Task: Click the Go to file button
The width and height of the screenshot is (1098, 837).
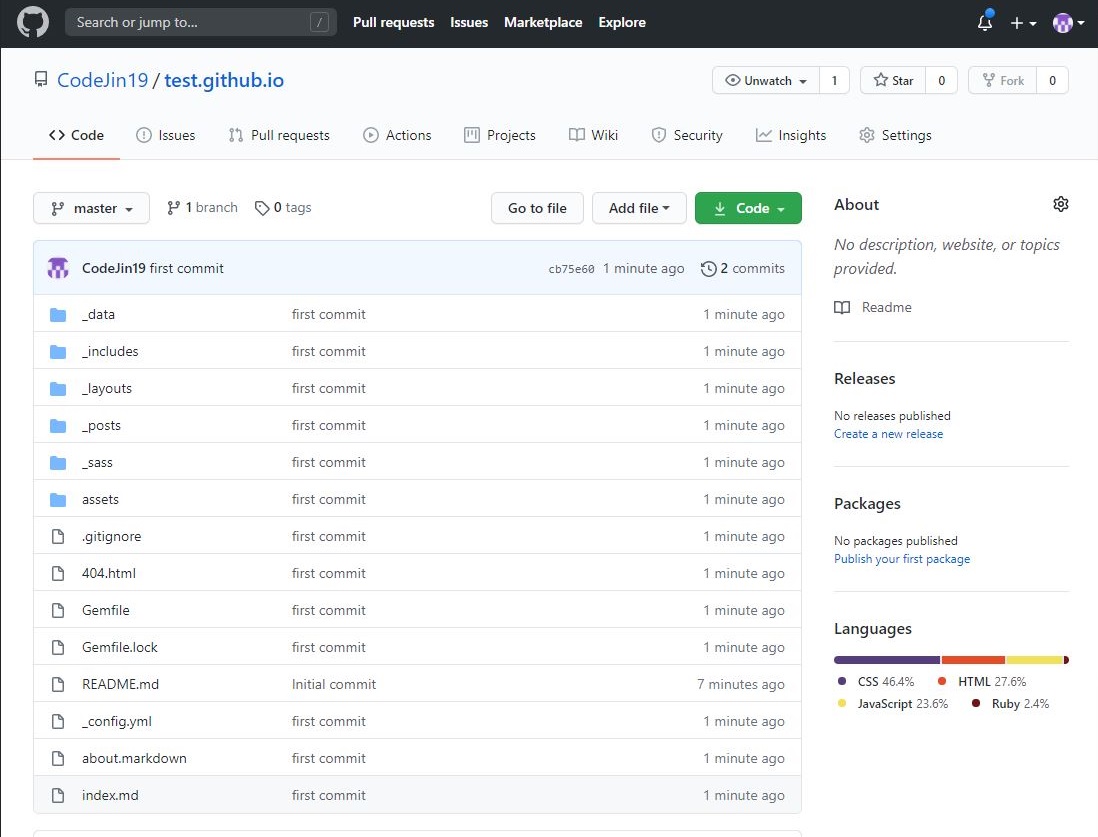Action: pyautogui.click(x=537, y=208)
